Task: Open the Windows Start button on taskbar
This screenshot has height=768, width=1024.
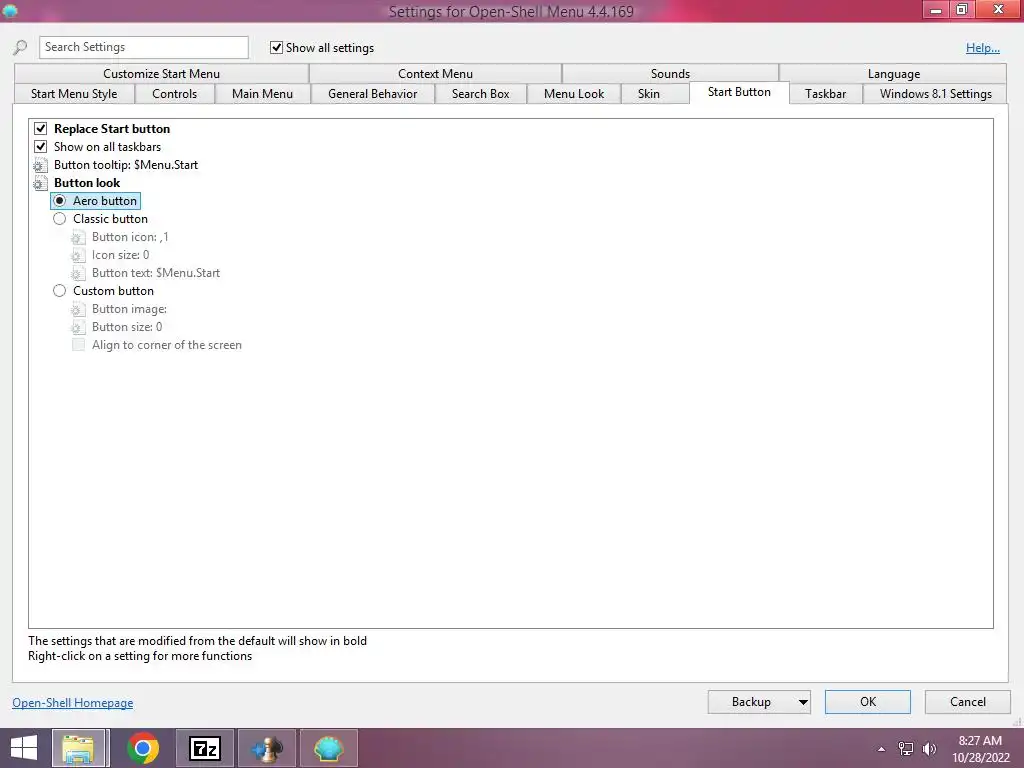Action: pyautogui.click(x=24, y=748)
